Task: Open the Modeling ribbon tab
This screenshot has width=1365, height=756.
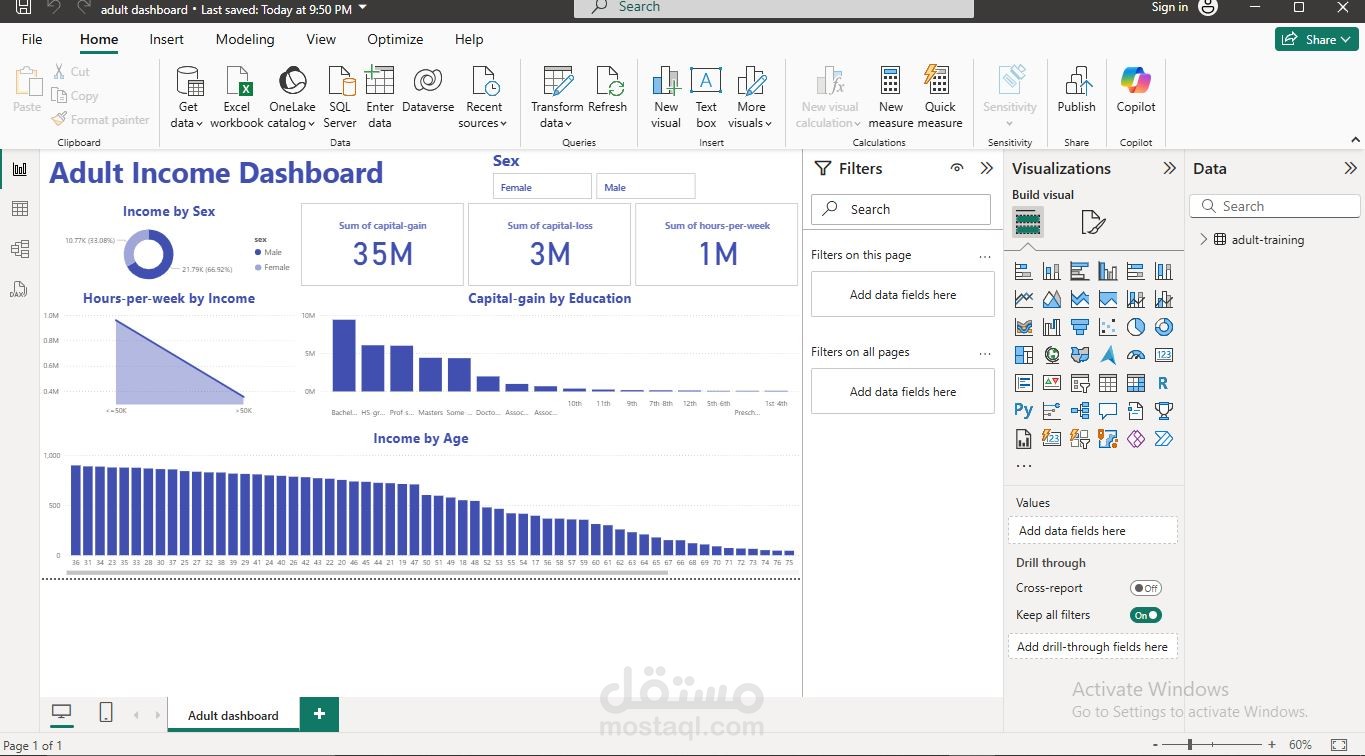Action: point(245,39)
